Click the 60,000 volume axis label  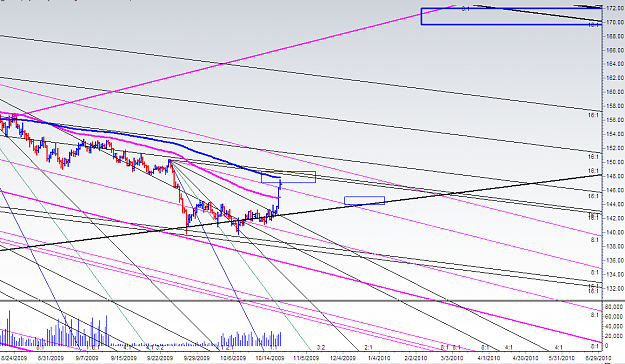[x=614, y=317]
